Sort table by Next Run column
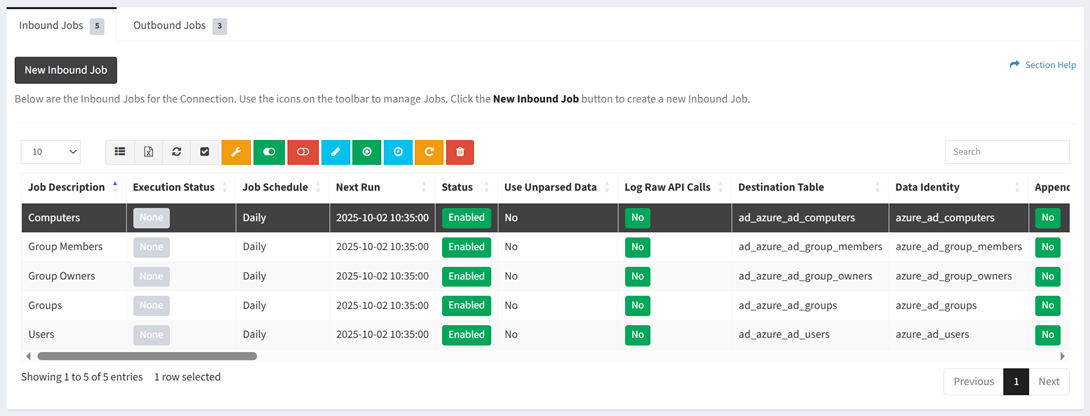Screen dimensions: 1090x416 357,187
